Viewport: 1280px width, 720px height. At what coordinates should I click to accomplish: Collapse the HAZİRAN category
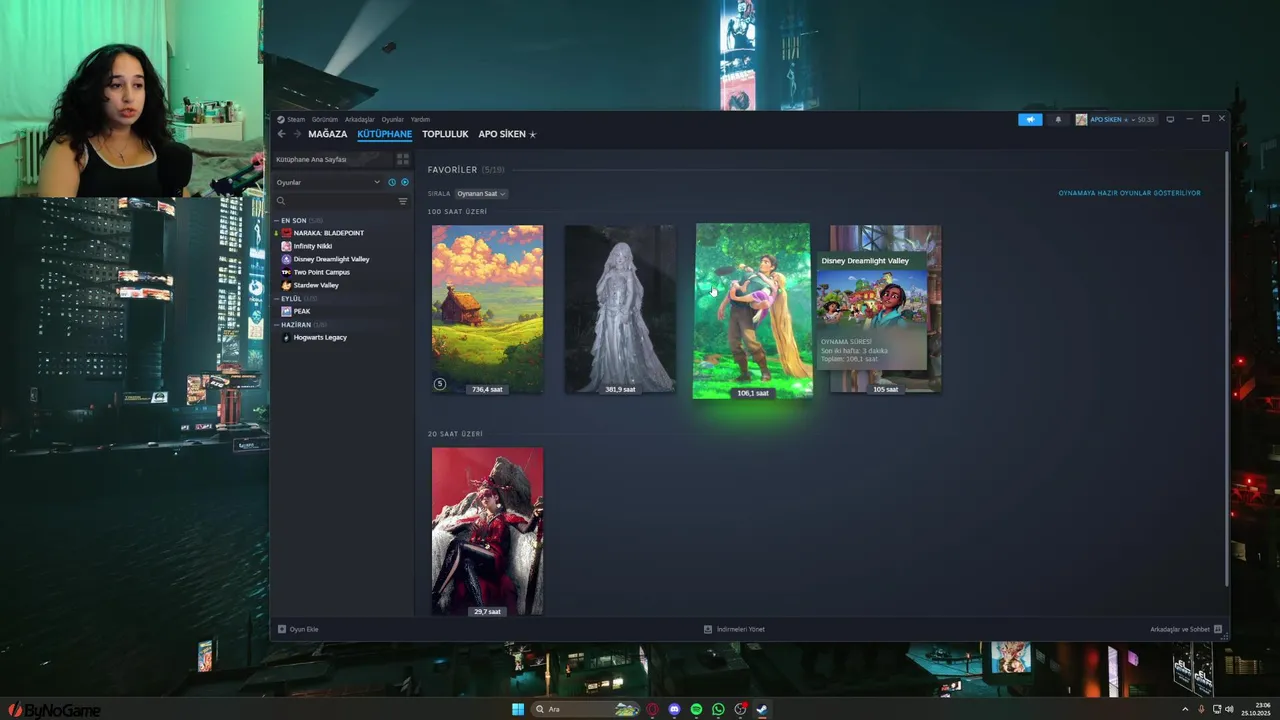(276, 324)
